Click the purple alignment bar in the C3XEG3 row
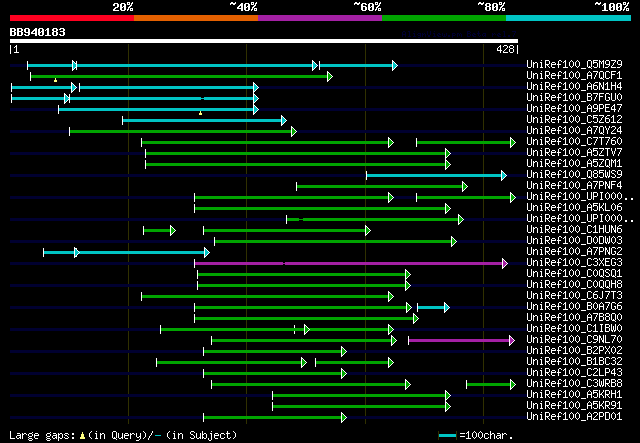The image size is (640, 443). click(351, 263)
